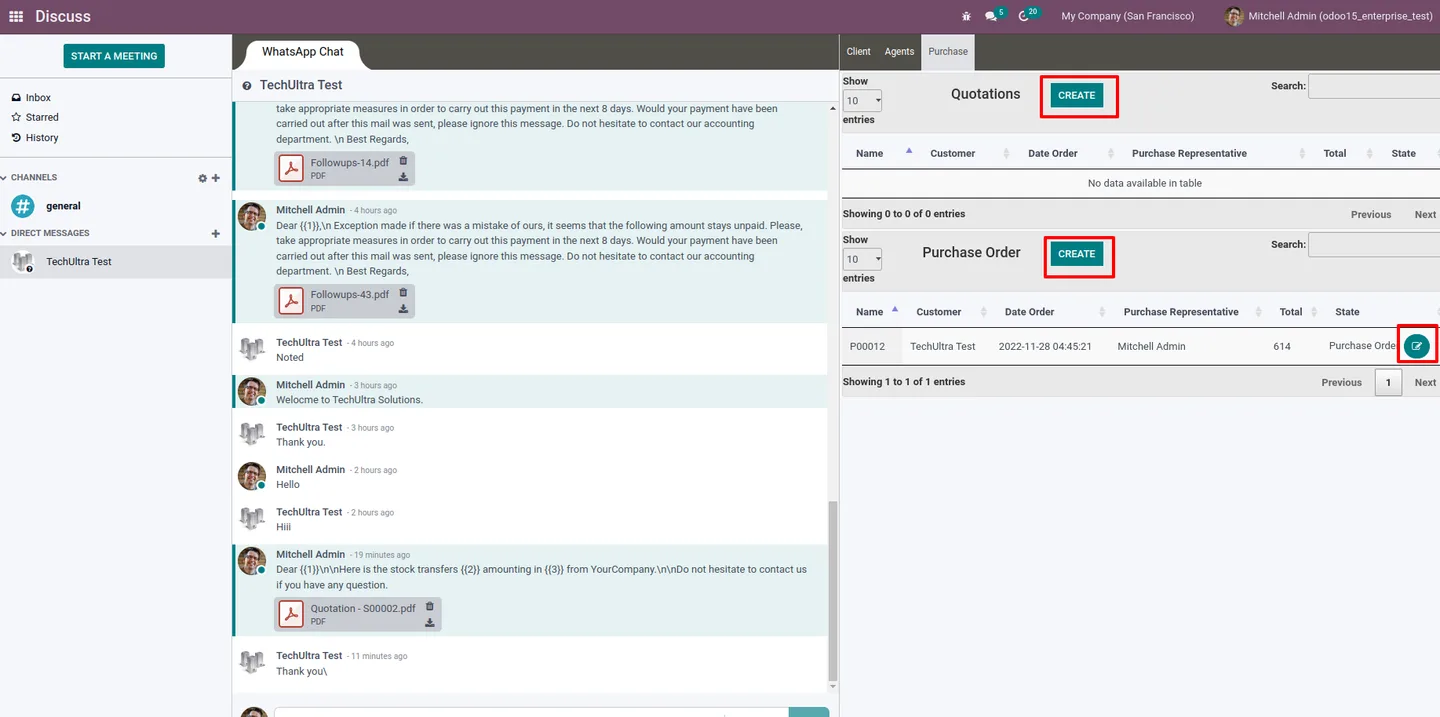Select page 1 in Purchase Order pagination
Screen dimensions: 1440x717
point(1388,382)
